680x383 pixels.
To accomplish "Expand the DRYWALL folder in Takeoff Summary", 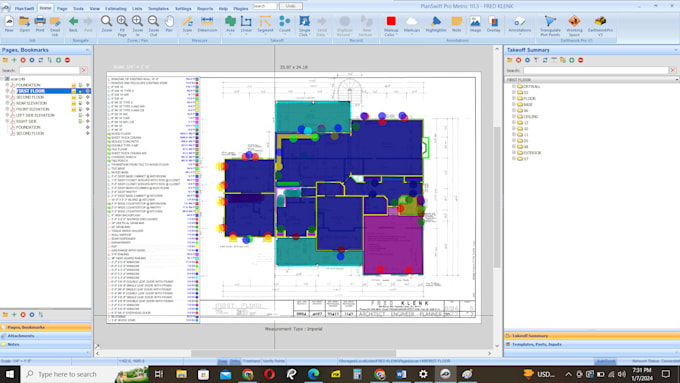I will [x=514, y=86].
